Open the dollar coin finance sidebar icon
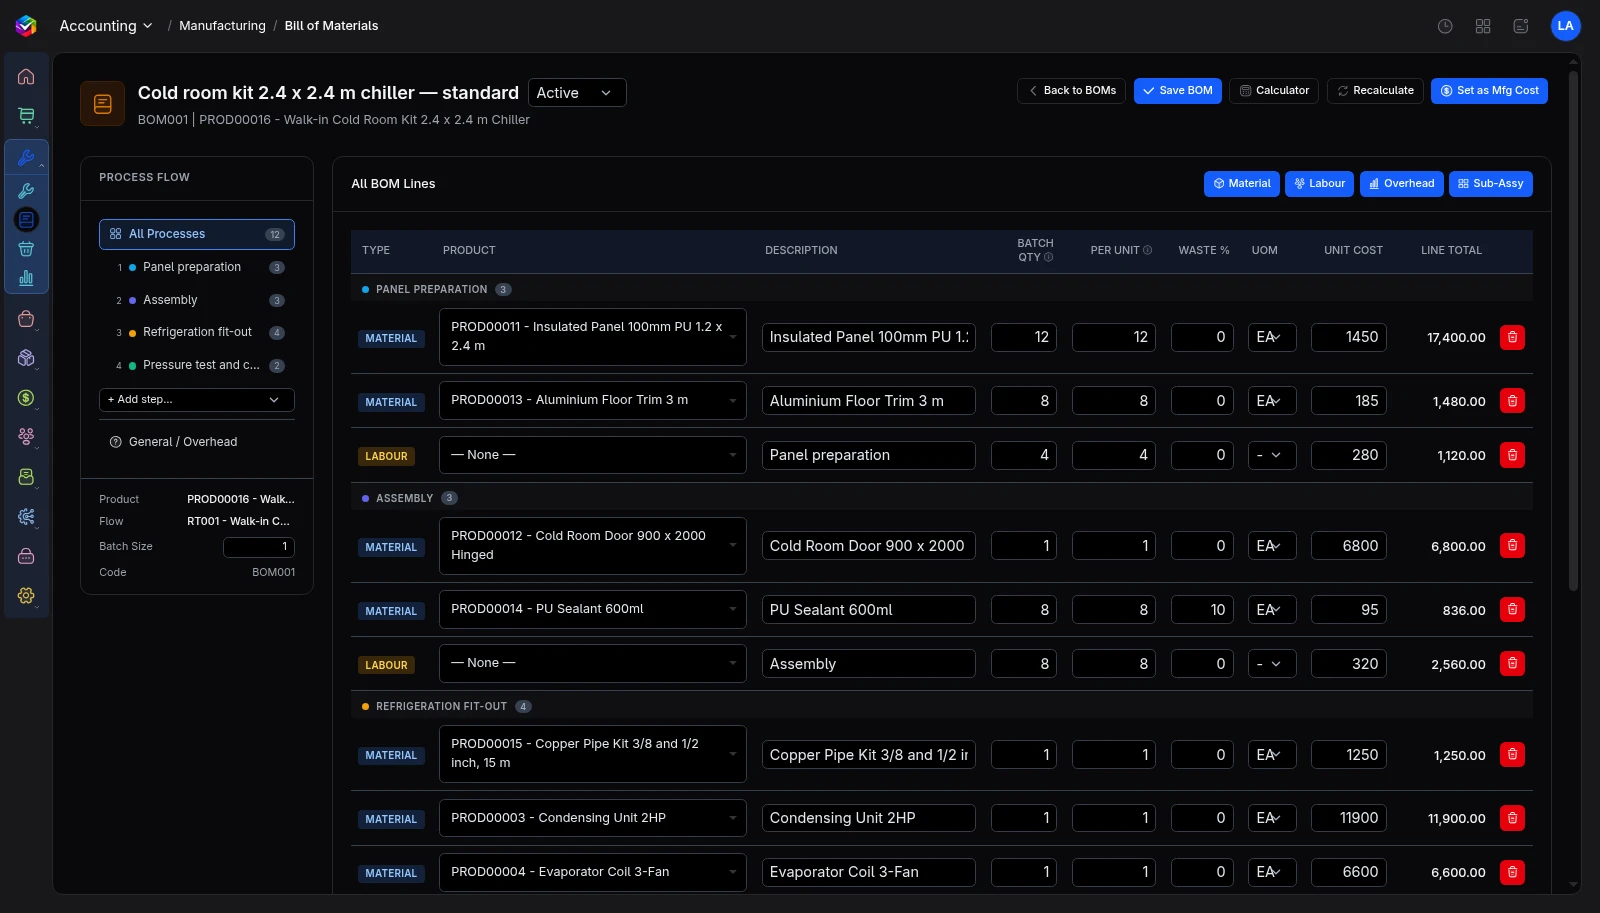 tap(26, 398)
